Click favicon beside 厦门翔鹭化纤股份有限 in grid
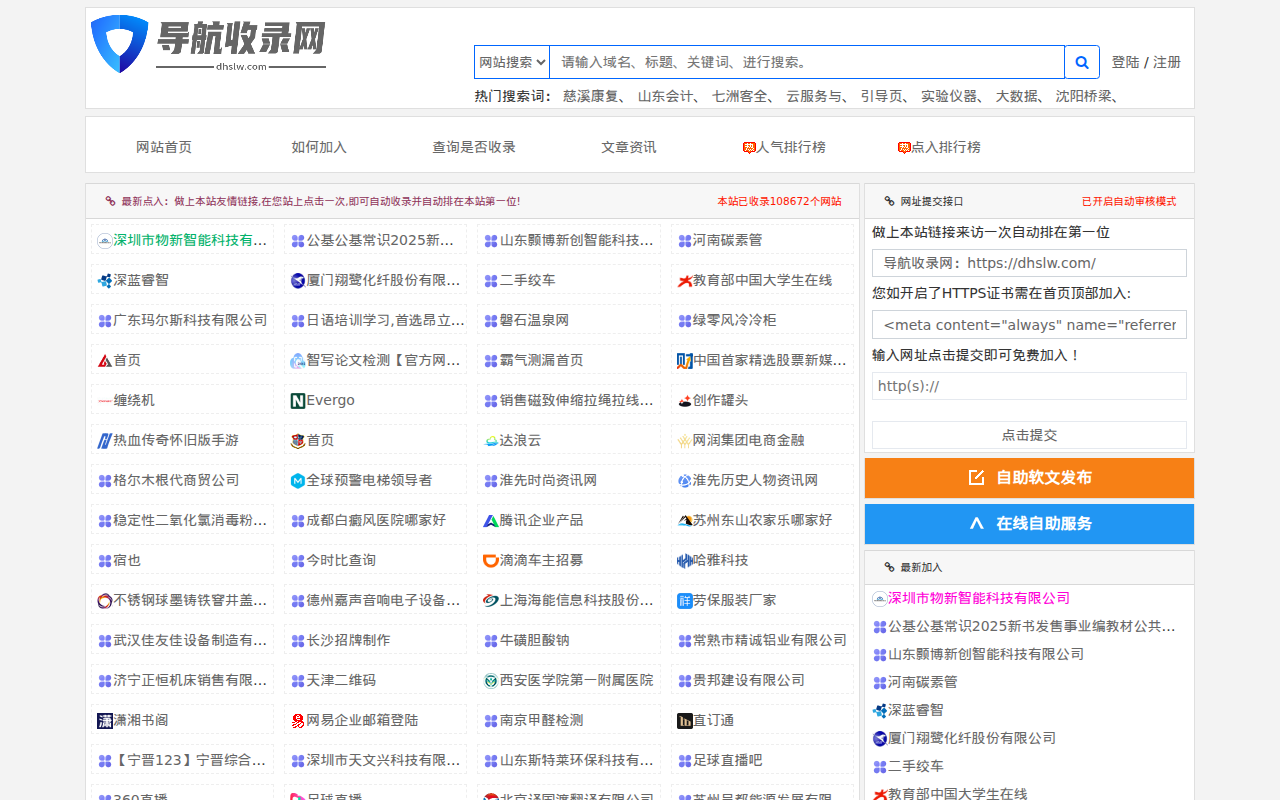The width and height of the screenshot is (1280, 800). point(298,281)
